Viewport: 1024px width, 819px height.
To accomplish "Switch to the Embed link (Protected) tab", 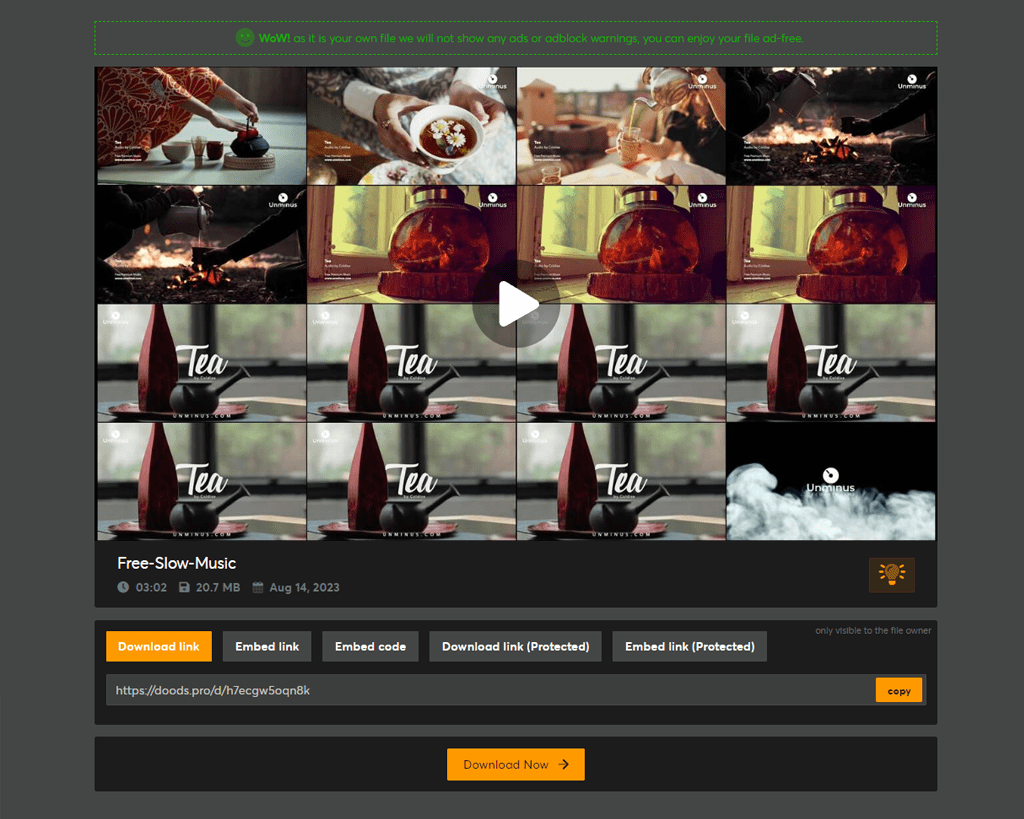I will 689,646.
